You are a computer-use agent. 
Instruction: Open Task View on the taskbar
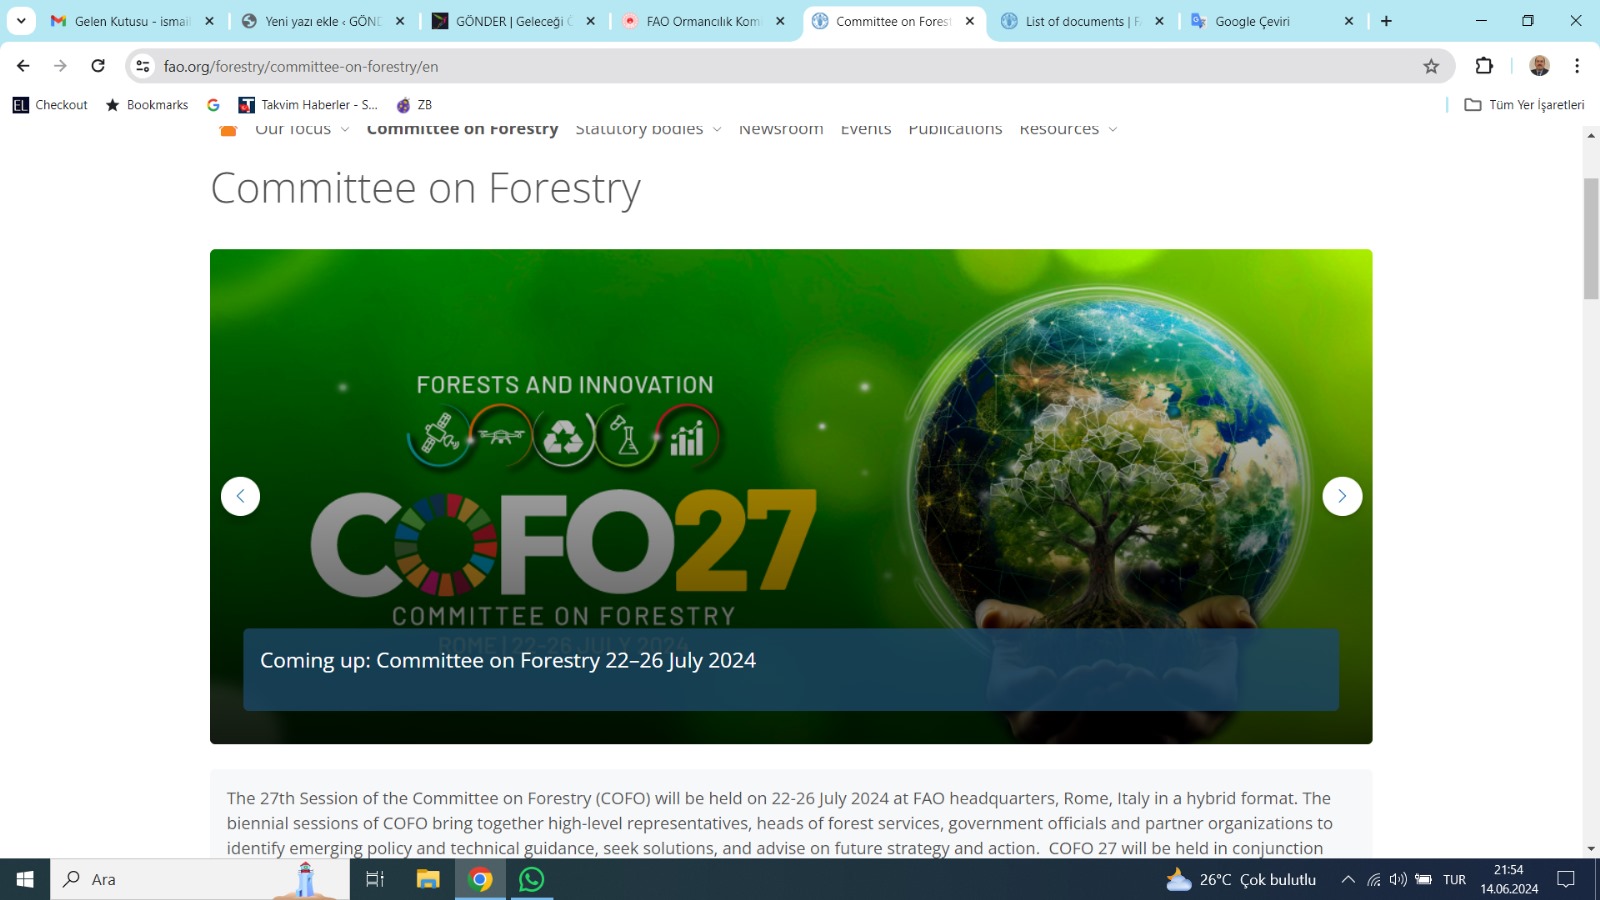click(x=375, y=879)
